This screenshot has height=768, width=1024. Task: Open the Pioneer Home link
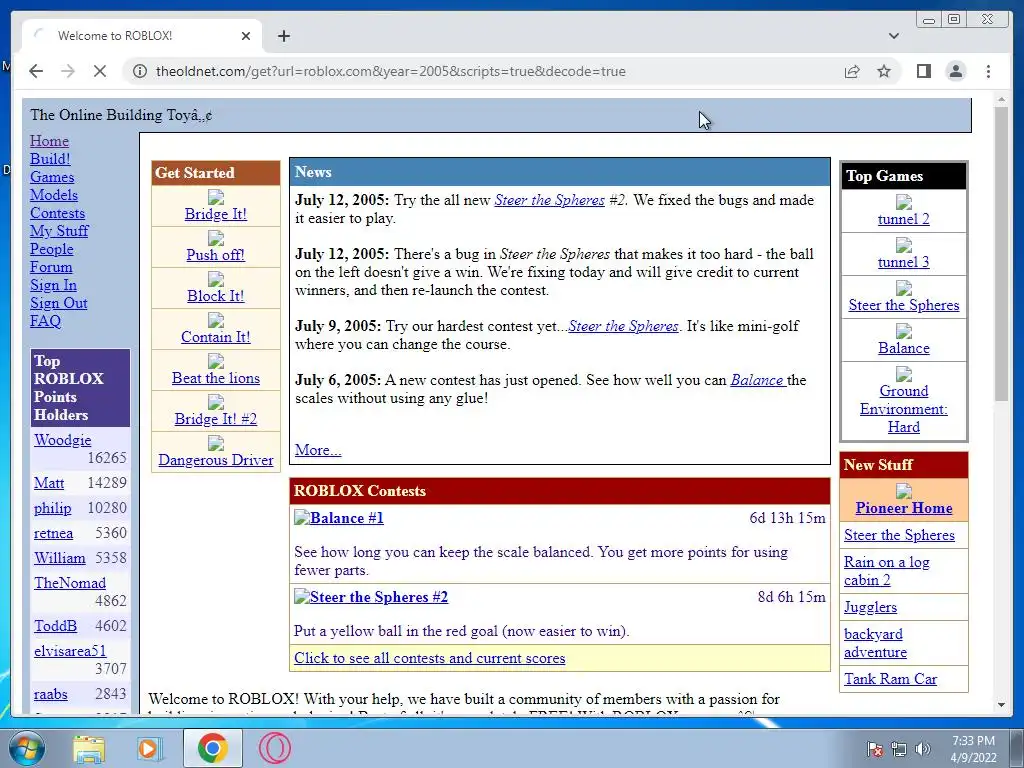[904, 508]
